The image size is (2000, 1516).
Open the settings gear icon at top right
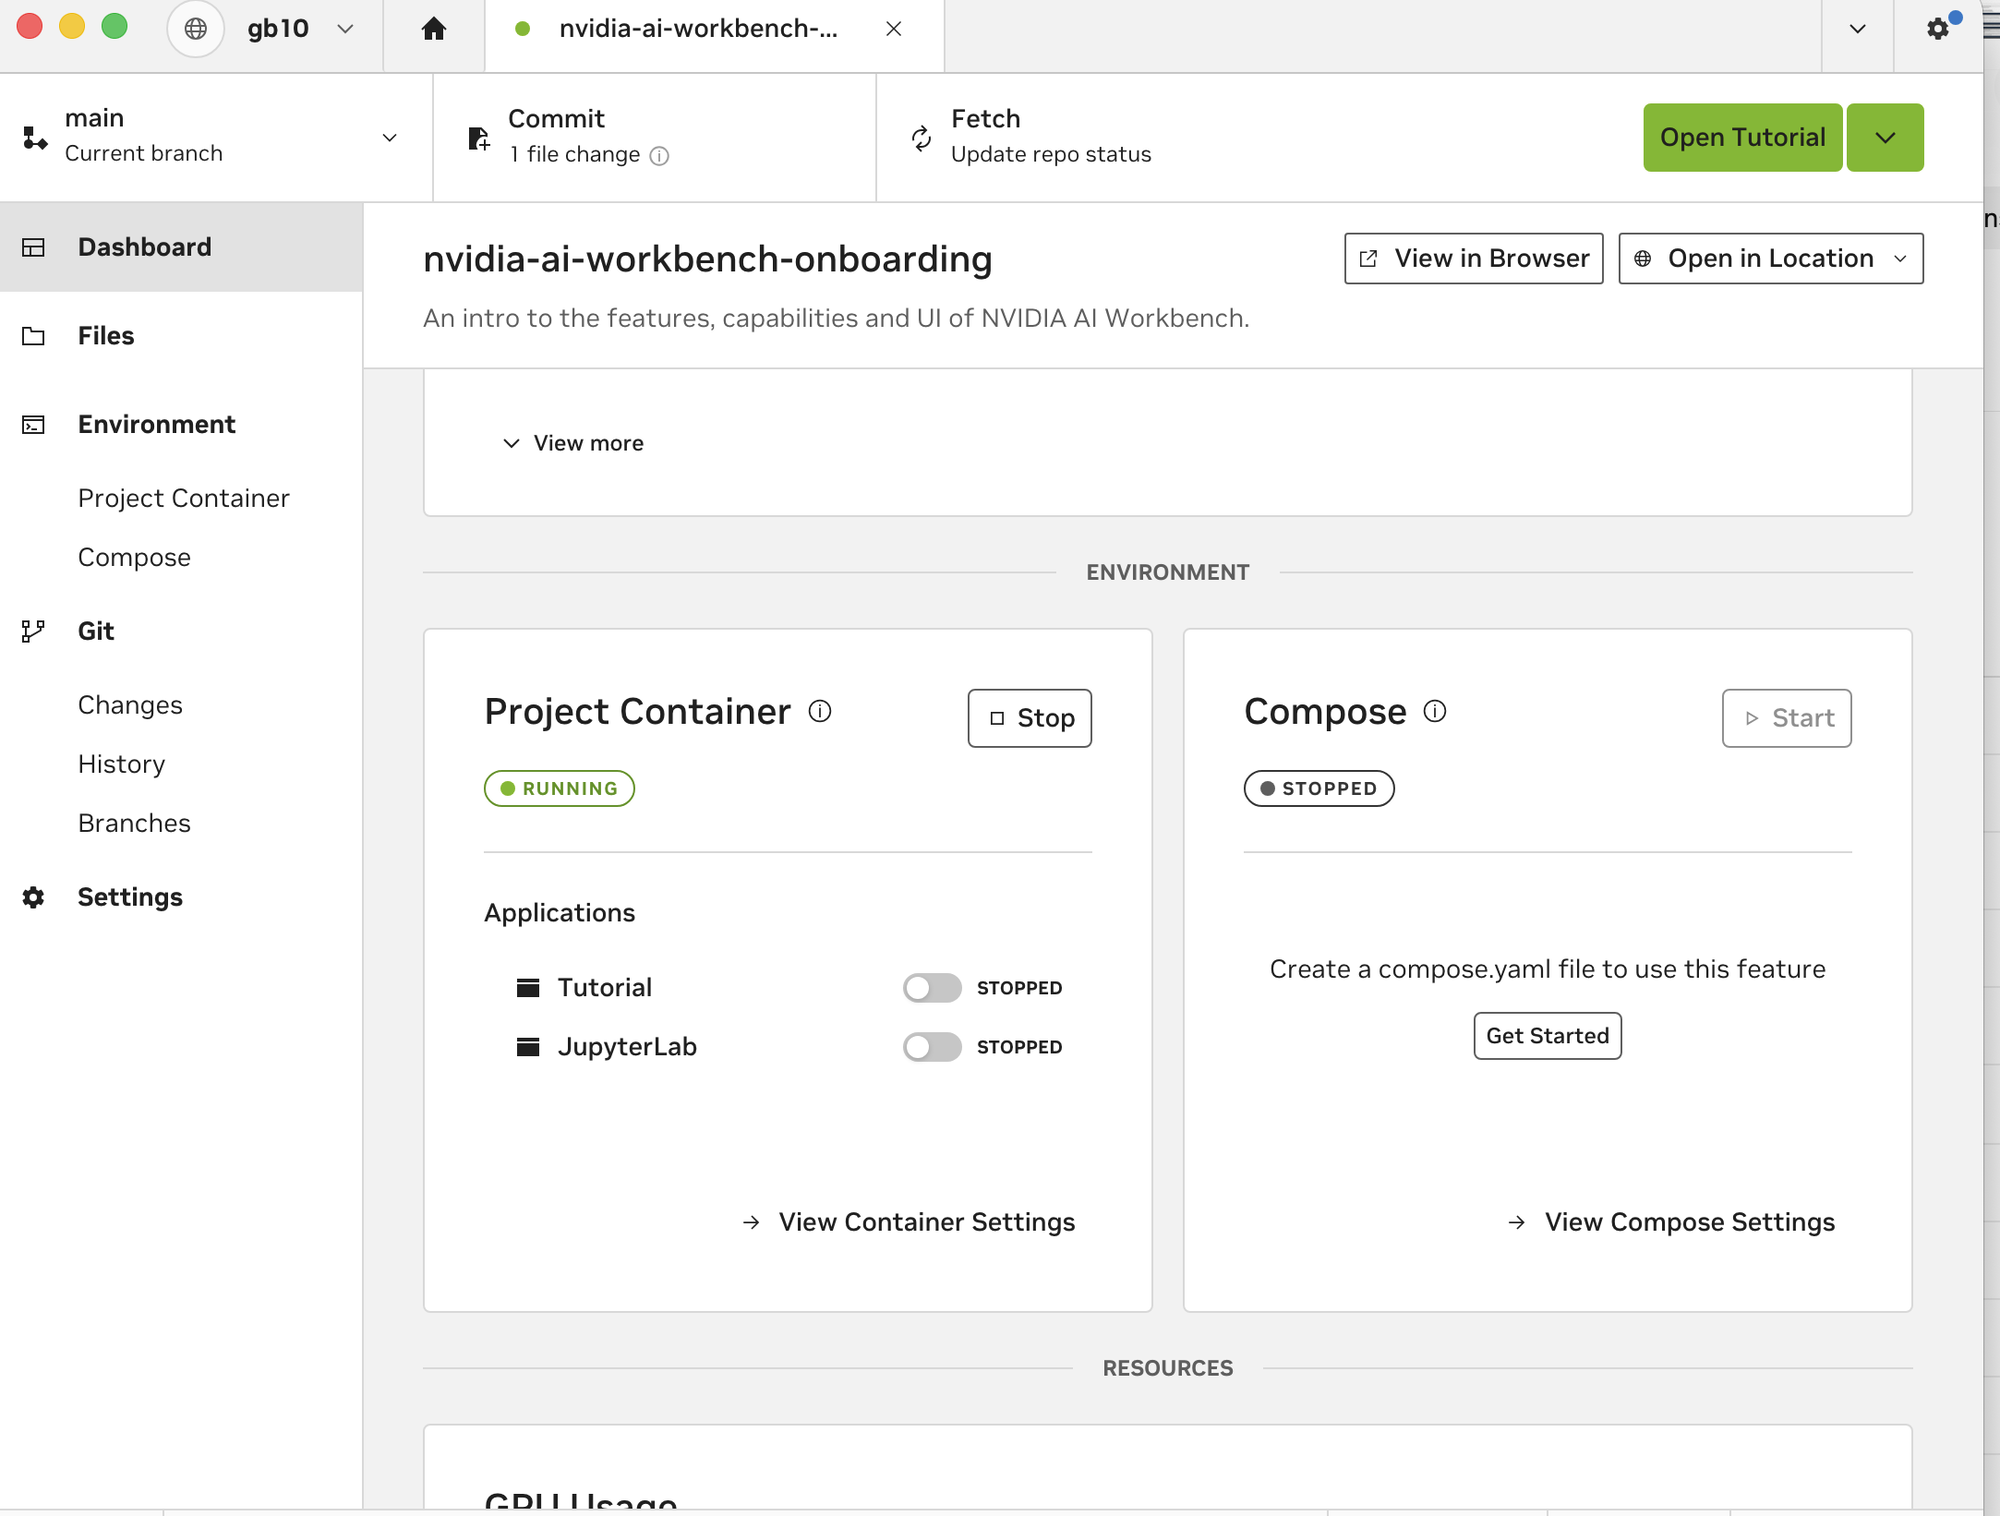click(1938, 29)
